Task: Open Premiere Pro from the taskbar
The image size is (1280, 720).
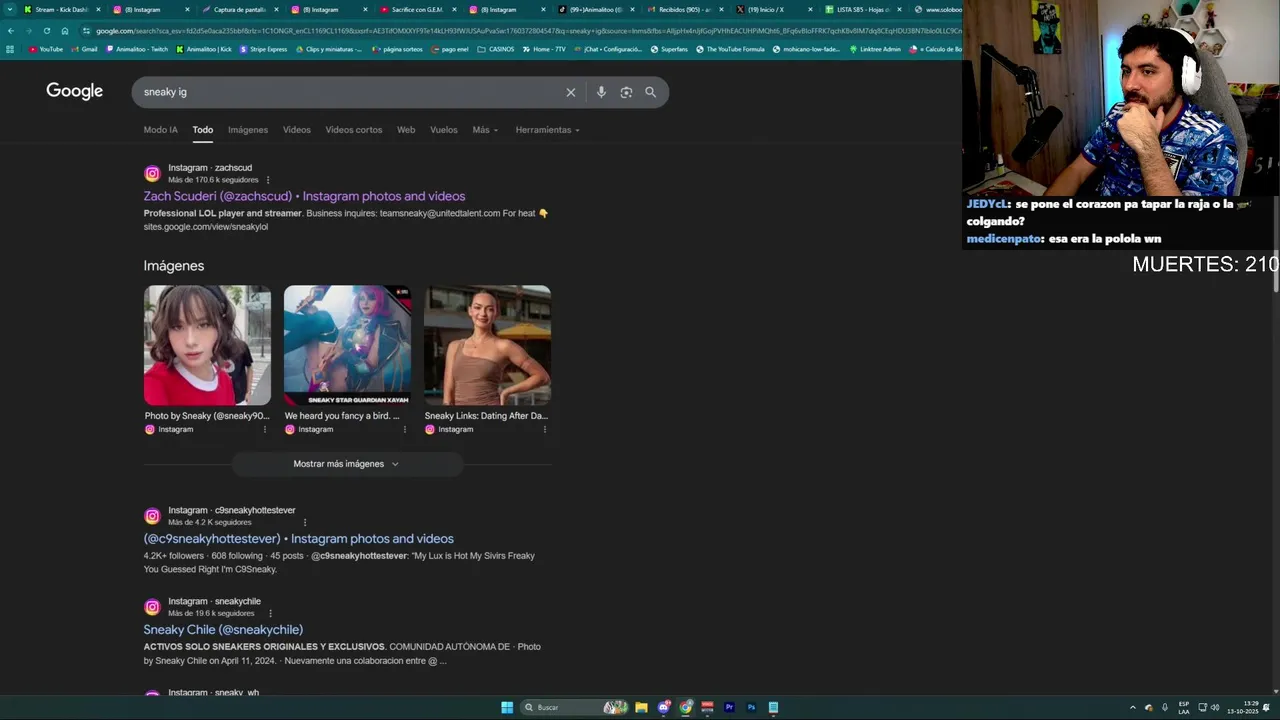Action: 729,707
